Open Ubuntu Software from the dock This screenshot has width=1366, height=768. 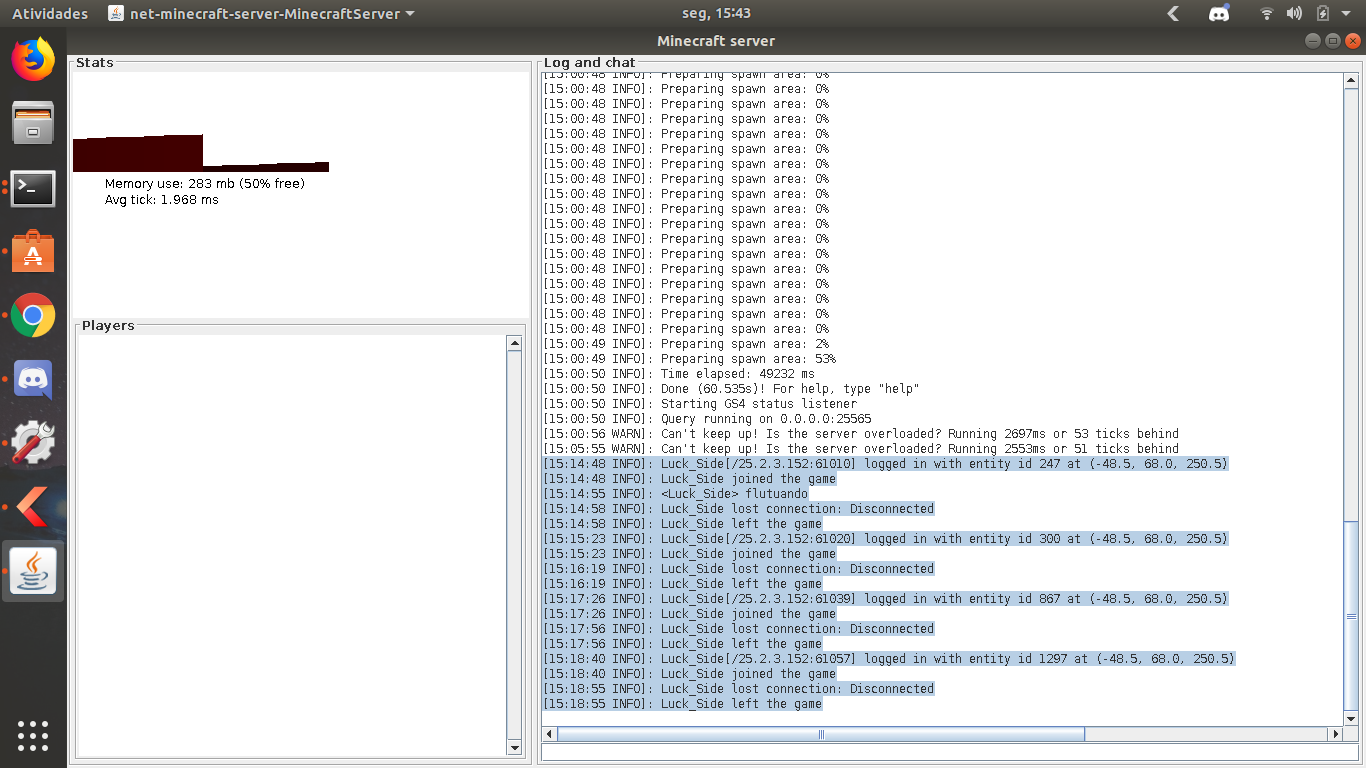coord(33,252)
